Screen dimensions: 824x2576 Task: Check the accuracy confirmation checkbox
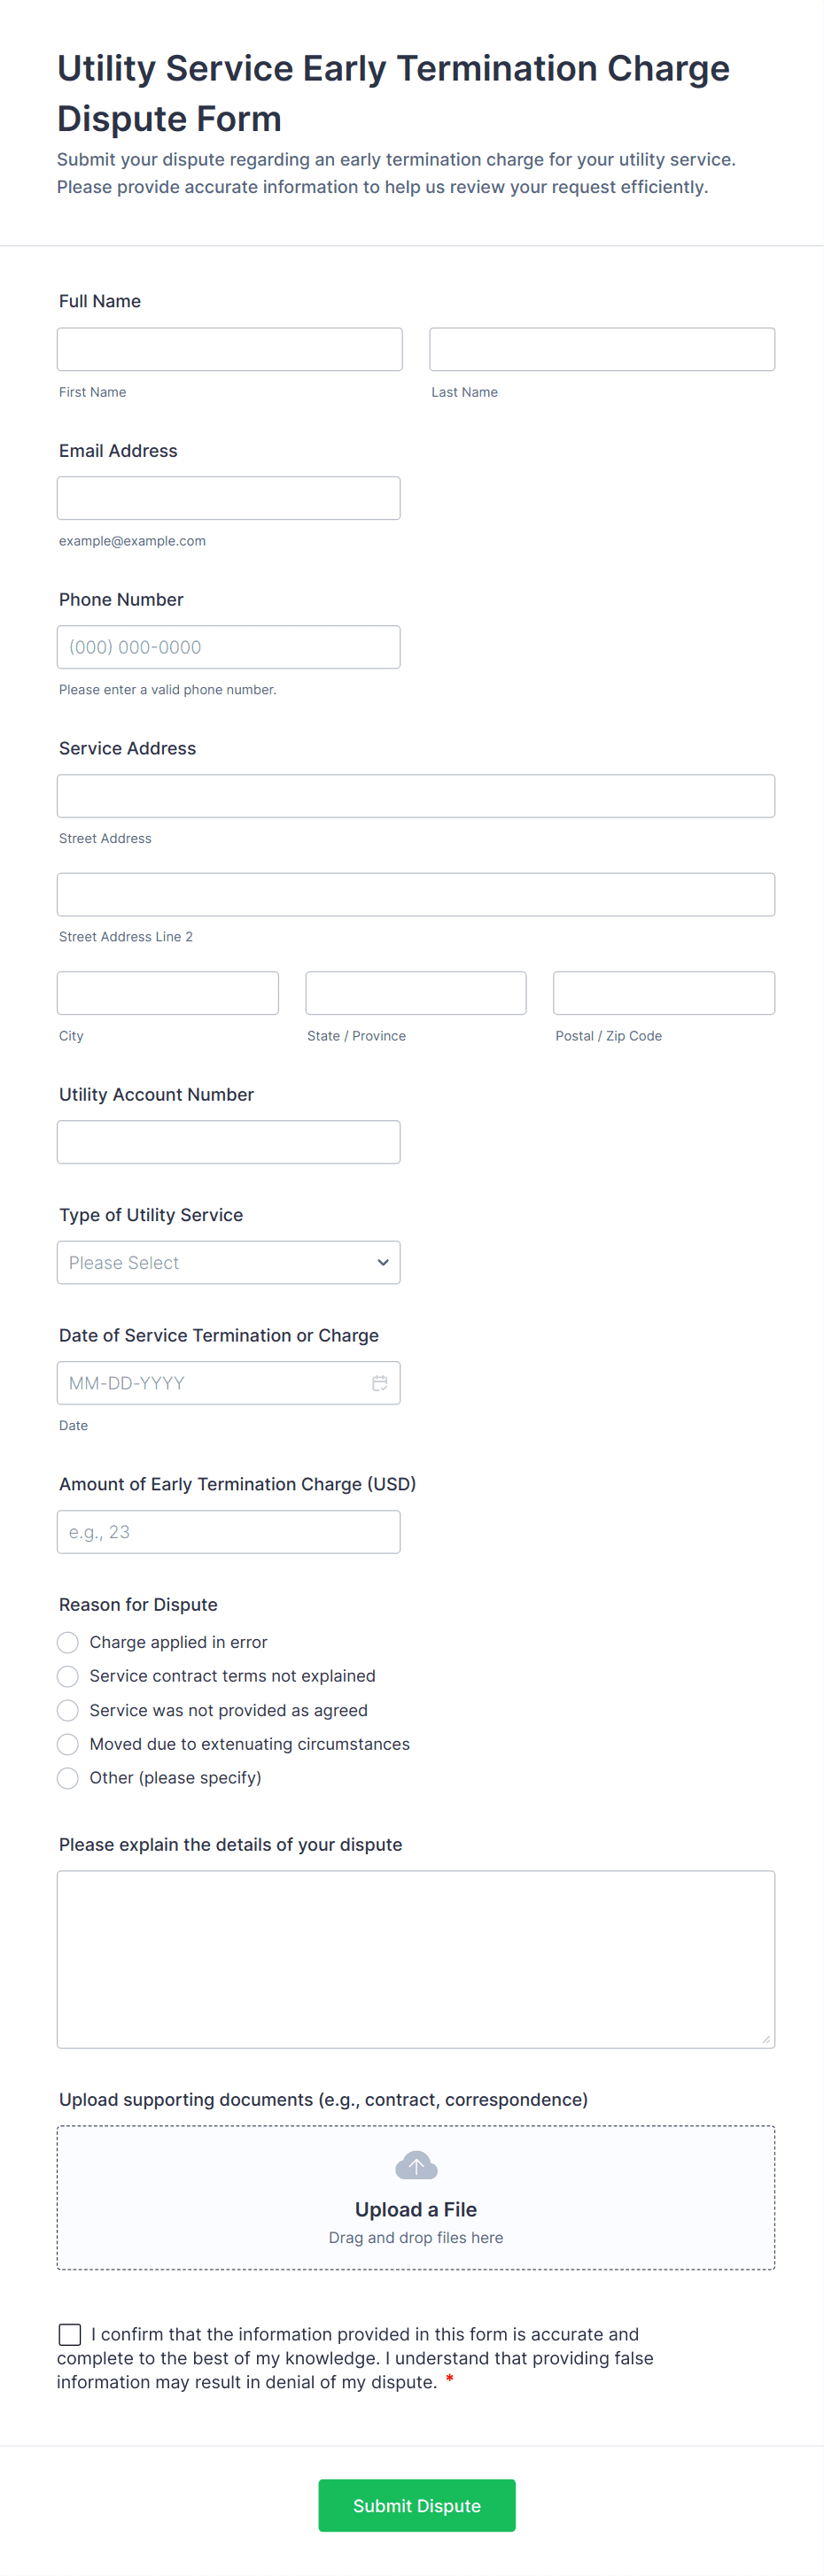click(70, 2334)
